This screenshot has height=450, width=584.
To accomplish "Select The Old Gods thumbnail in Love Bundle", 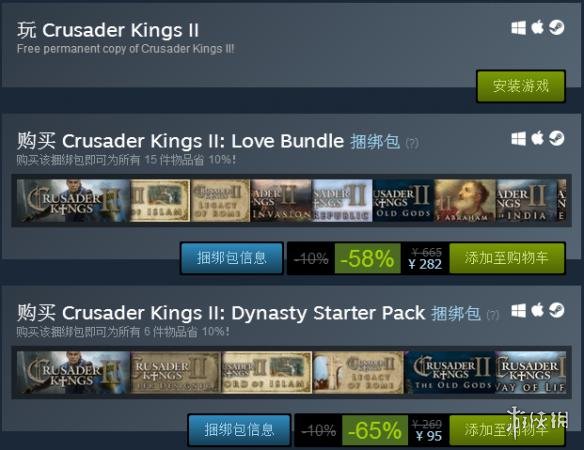I will click(403, 201).
